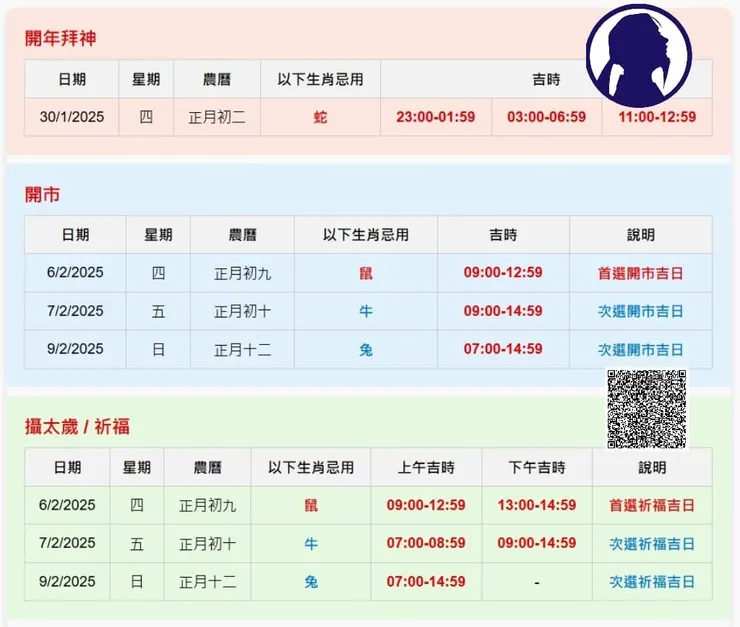Click the 以下生肖忌用 header in 開市 table

pos(366,235)
